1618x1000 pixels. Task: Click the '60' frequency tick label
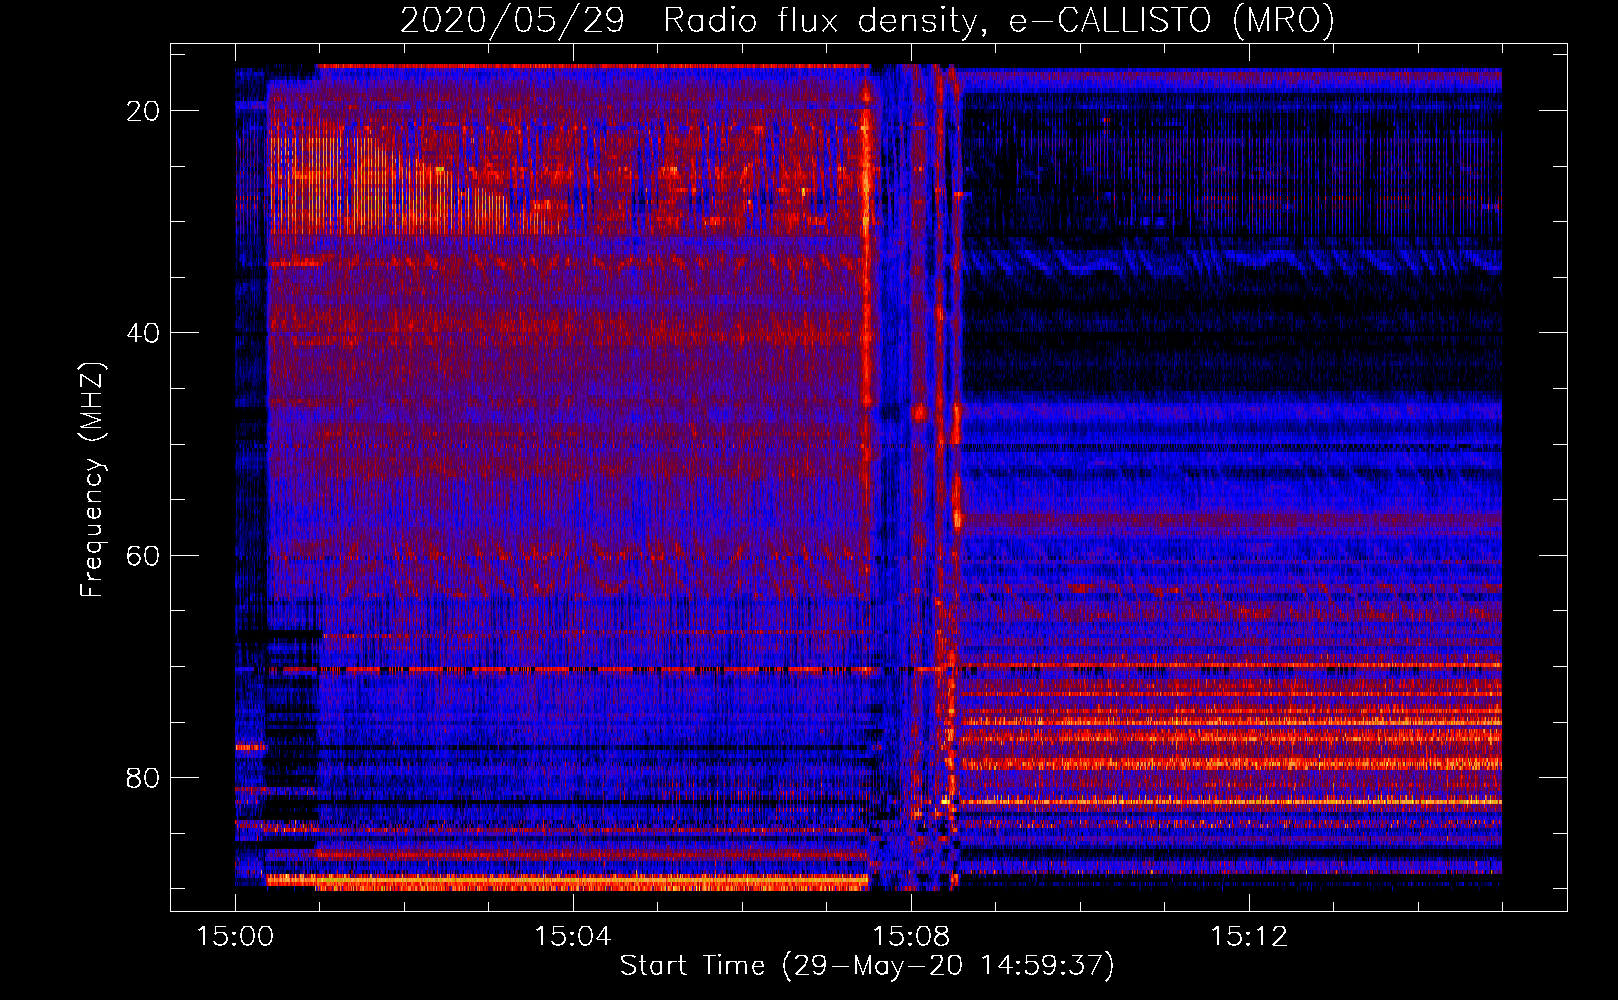tap(144, 555)
